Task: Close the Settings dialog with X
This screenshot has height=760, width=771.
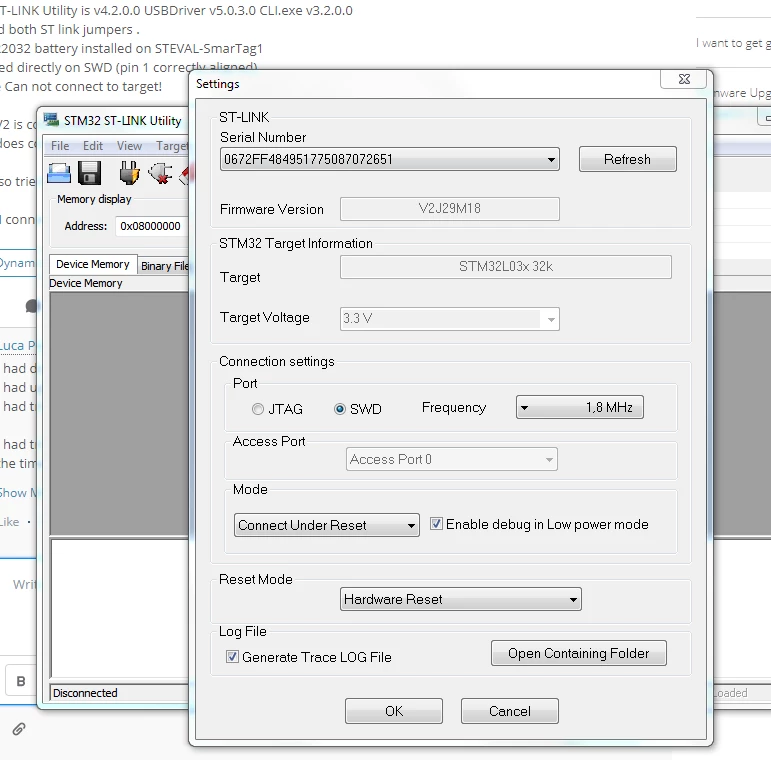Action: [684, 79]
